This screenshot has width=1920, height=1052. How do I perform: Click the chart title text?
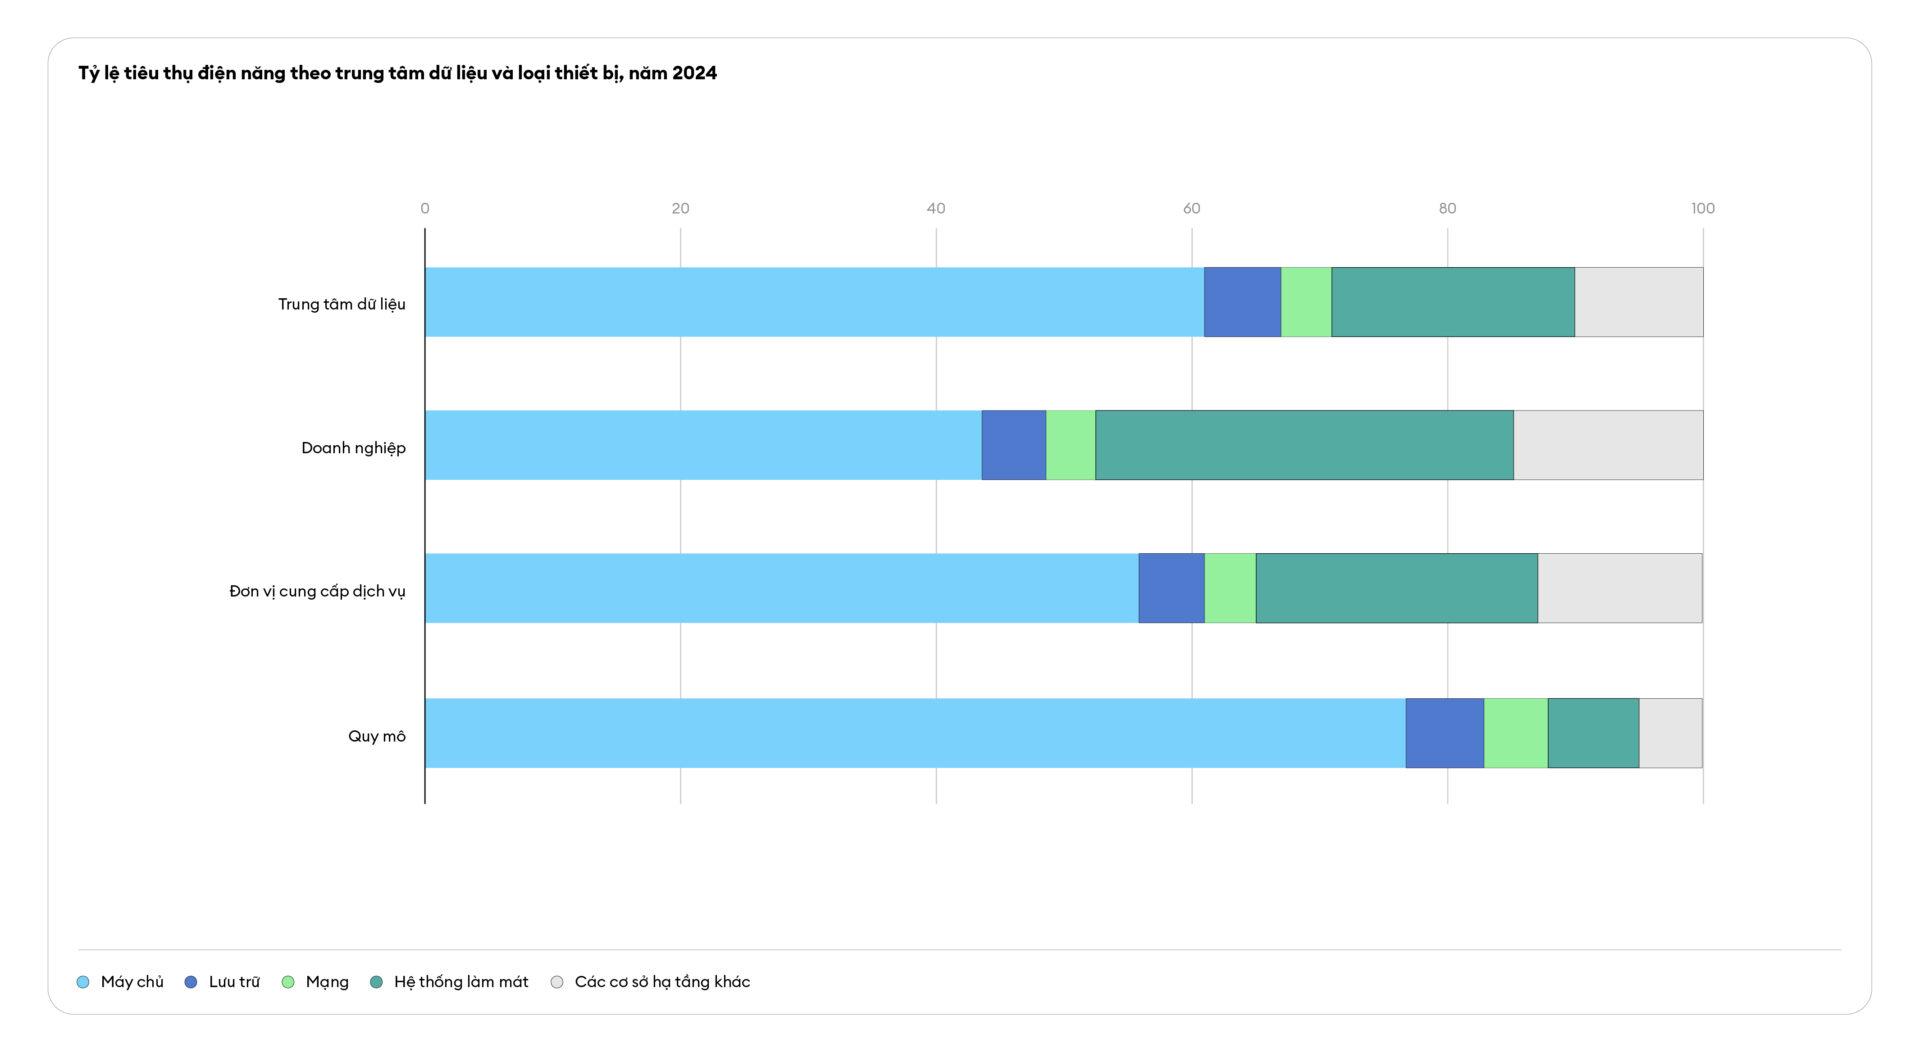point(397,73)
